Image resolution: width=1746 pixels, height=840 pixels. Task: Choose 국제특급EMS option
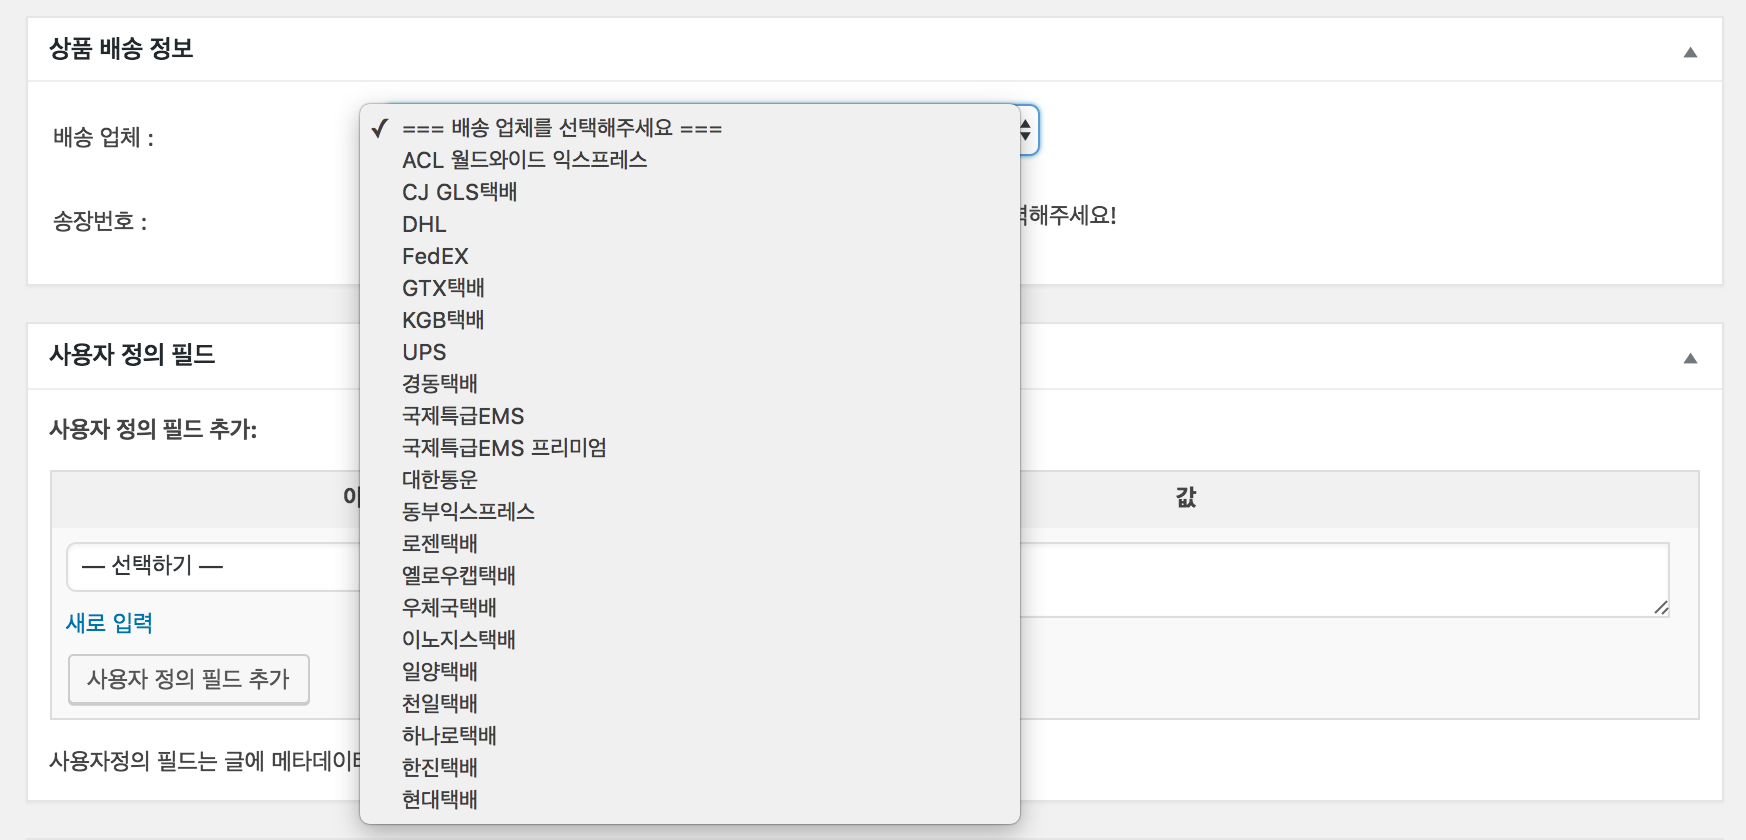pos(689,416)
